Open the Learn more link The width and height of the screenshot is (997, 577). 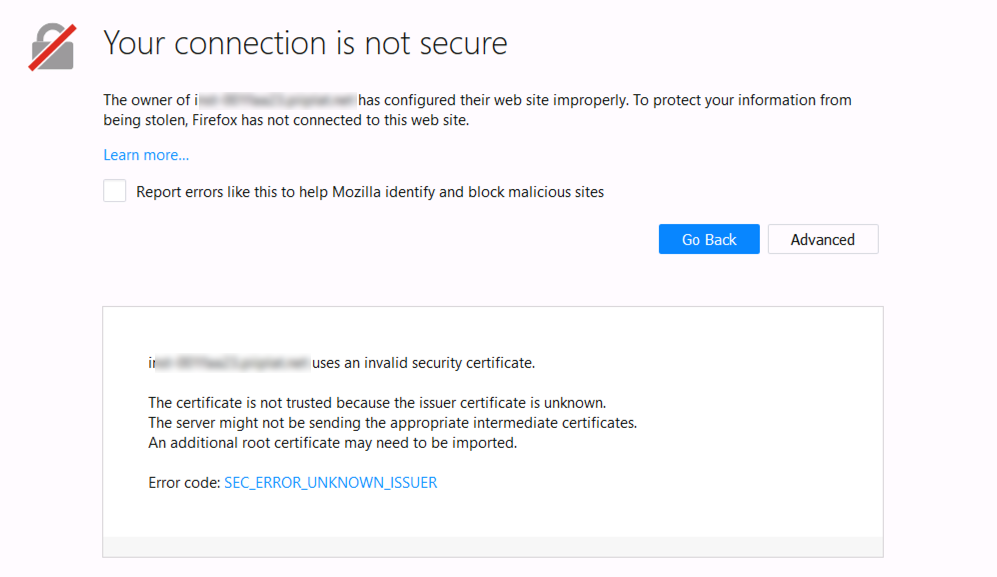(x=146, y=155)
